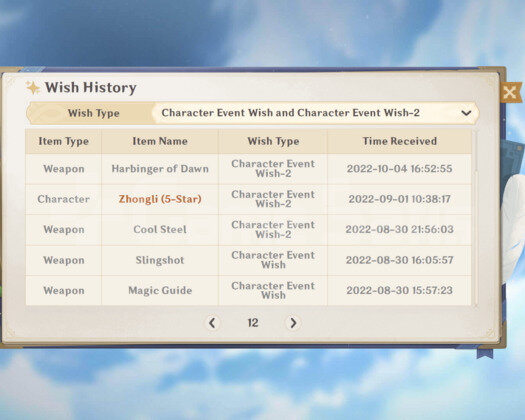This screenshot has width=525, height=420.
Task: Click the 2022-10-04 16:52:55 timestamp
Action: click(399, 169)
